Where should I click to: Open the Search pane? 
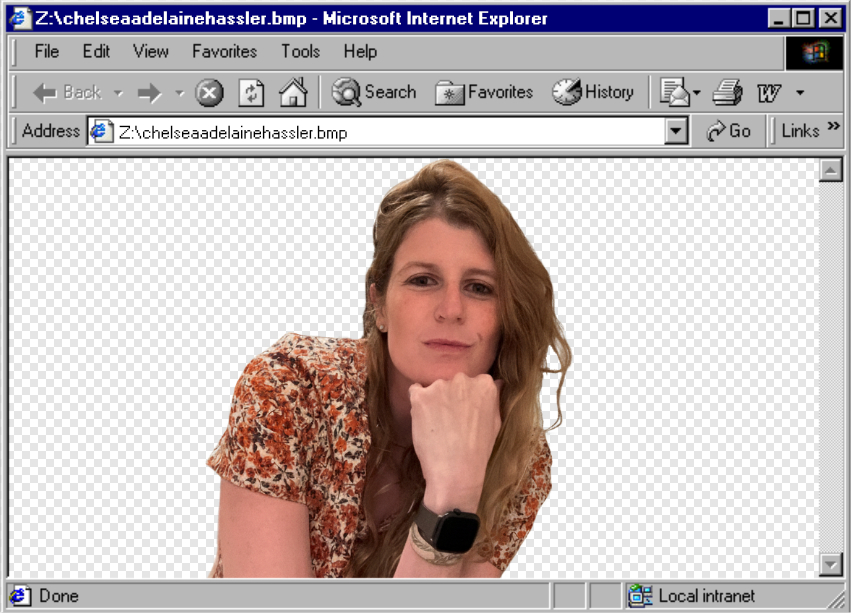374,93
